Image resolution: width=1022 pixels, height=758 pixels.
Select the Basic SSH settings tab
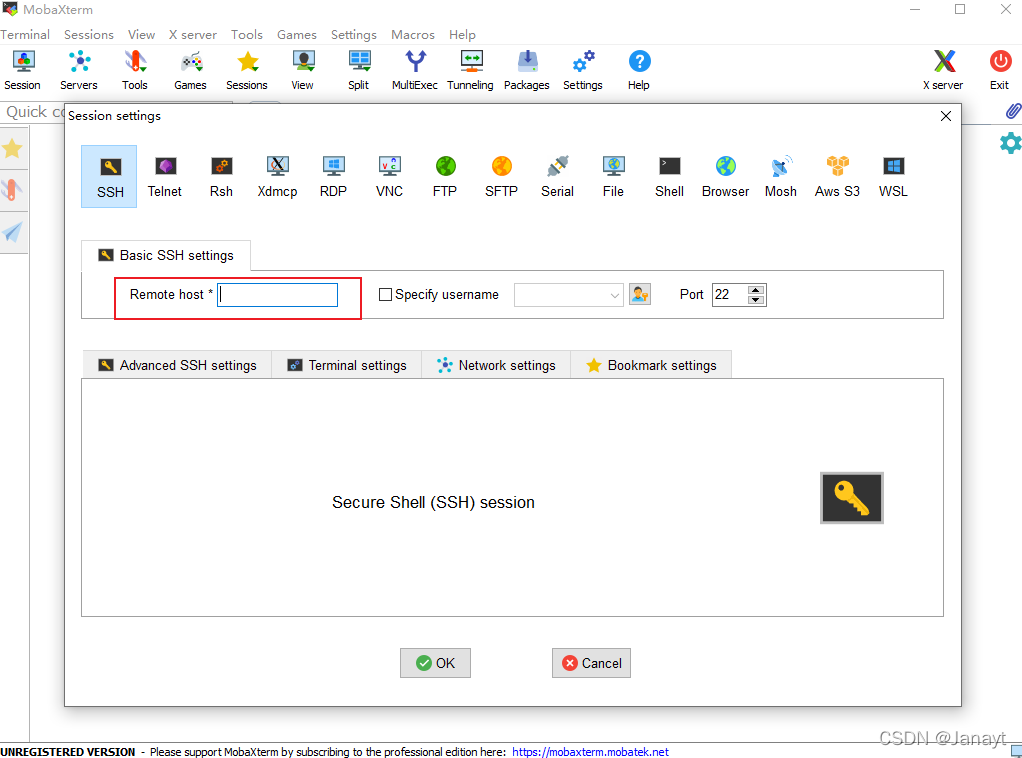(166, 255)
